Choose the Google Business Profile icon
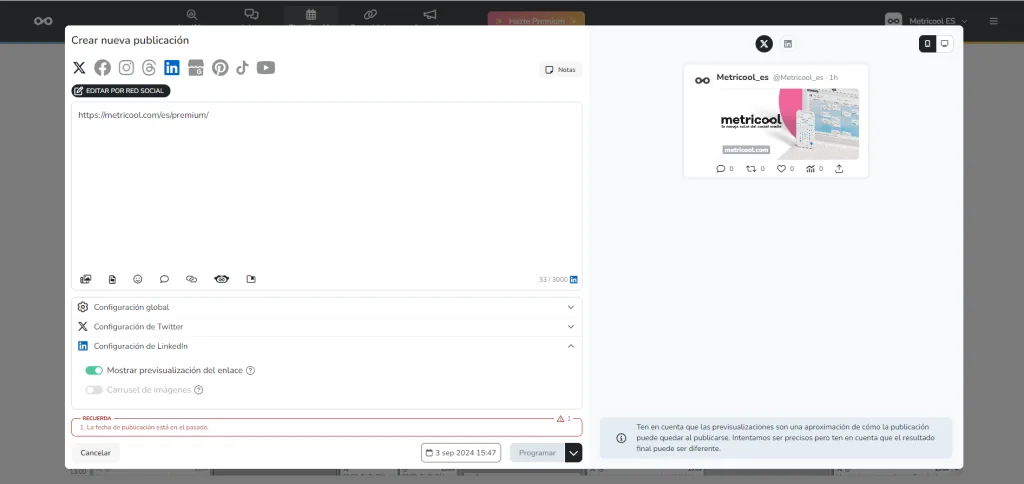Screen dimensions: 1024x484 coord(196,68)
